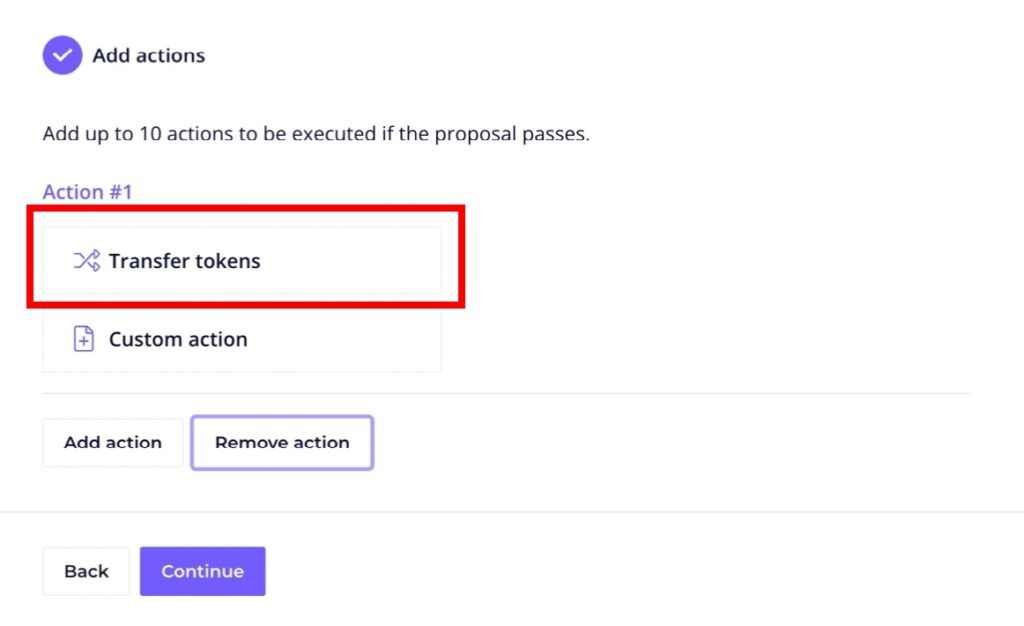Click the Action #1 label
This screenshot has height=626, width=1024.
point(87,192)
